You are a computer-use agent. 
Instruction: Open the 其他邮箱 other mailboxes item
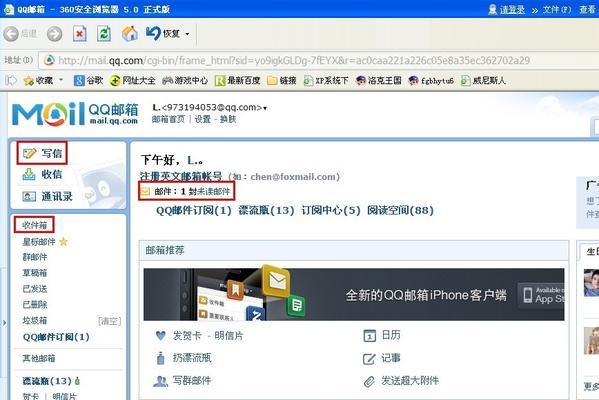pyautogui.click(x=39, y=358)
